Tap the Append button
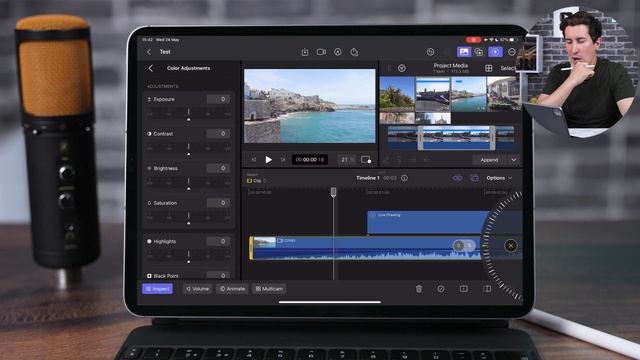The height and width of the screenshot is (360, 640). 489,160
